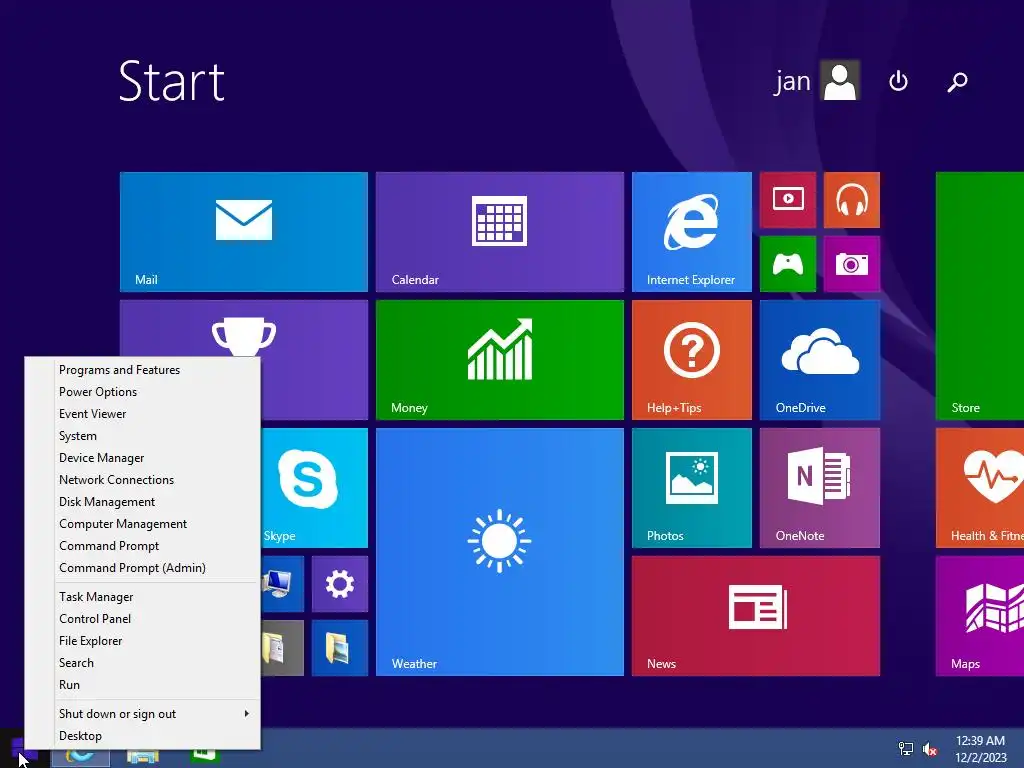1024x768 pixels.
Task: Open the Mail tile
Action: [244, 232]
